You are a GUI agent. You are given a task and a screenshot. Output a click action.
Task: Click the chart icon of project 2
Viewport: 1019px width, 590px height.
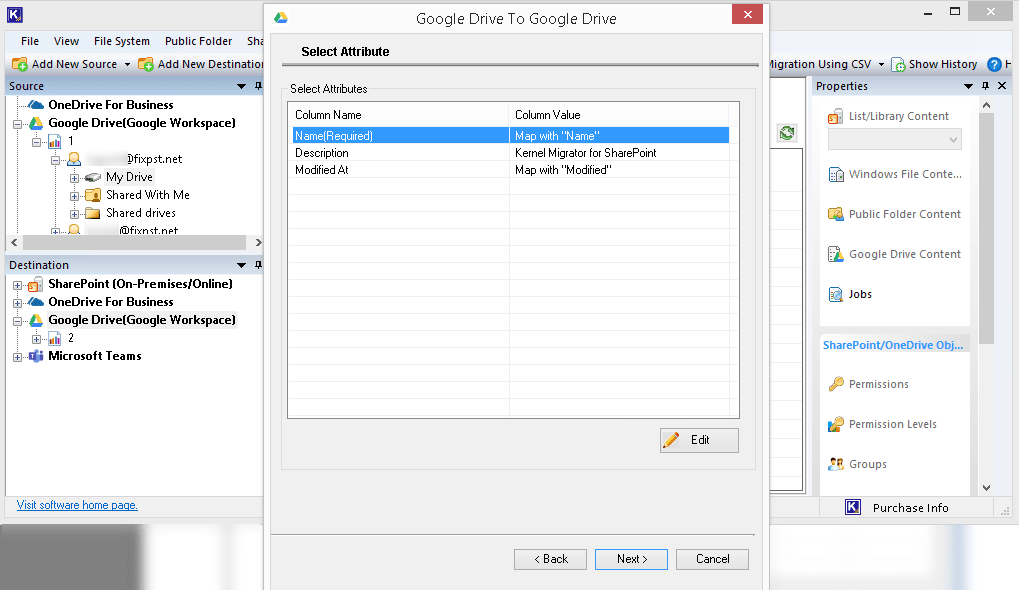tap(55, 338)
